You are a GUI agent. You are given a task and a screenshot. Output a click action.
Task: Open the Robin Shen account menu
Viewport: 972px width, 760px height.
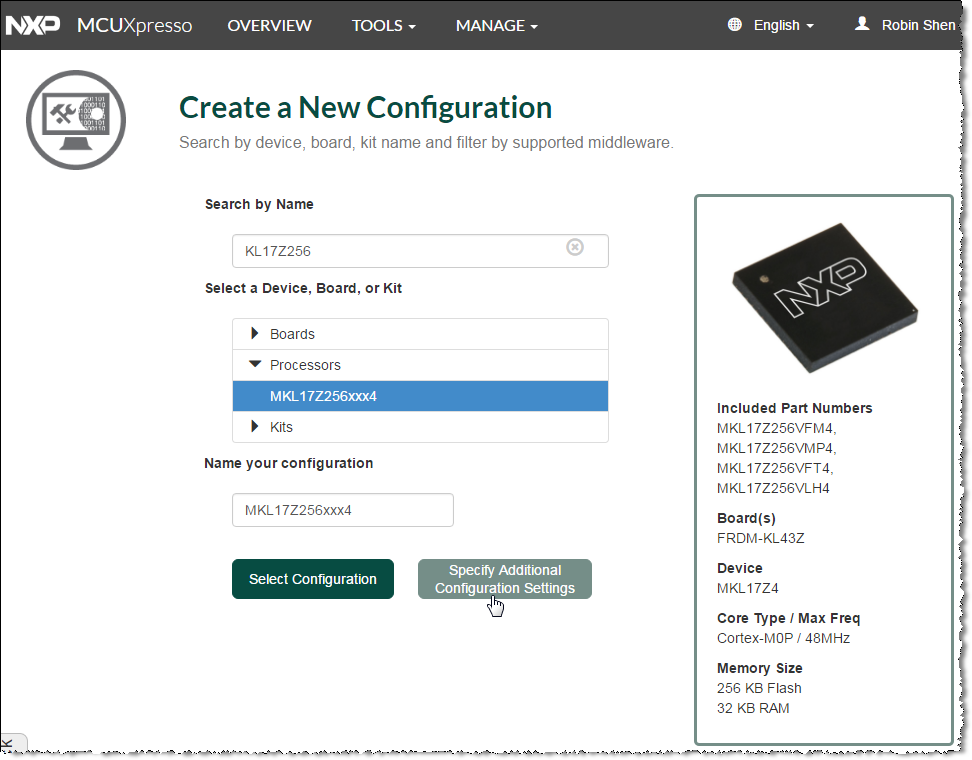(918, 25)
